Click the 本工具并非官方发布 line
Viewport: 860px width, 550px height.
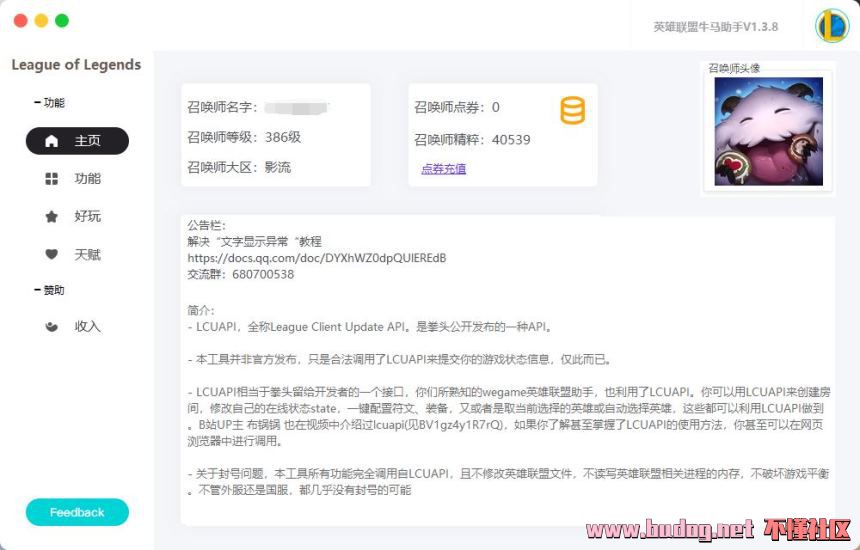point(400,360)
